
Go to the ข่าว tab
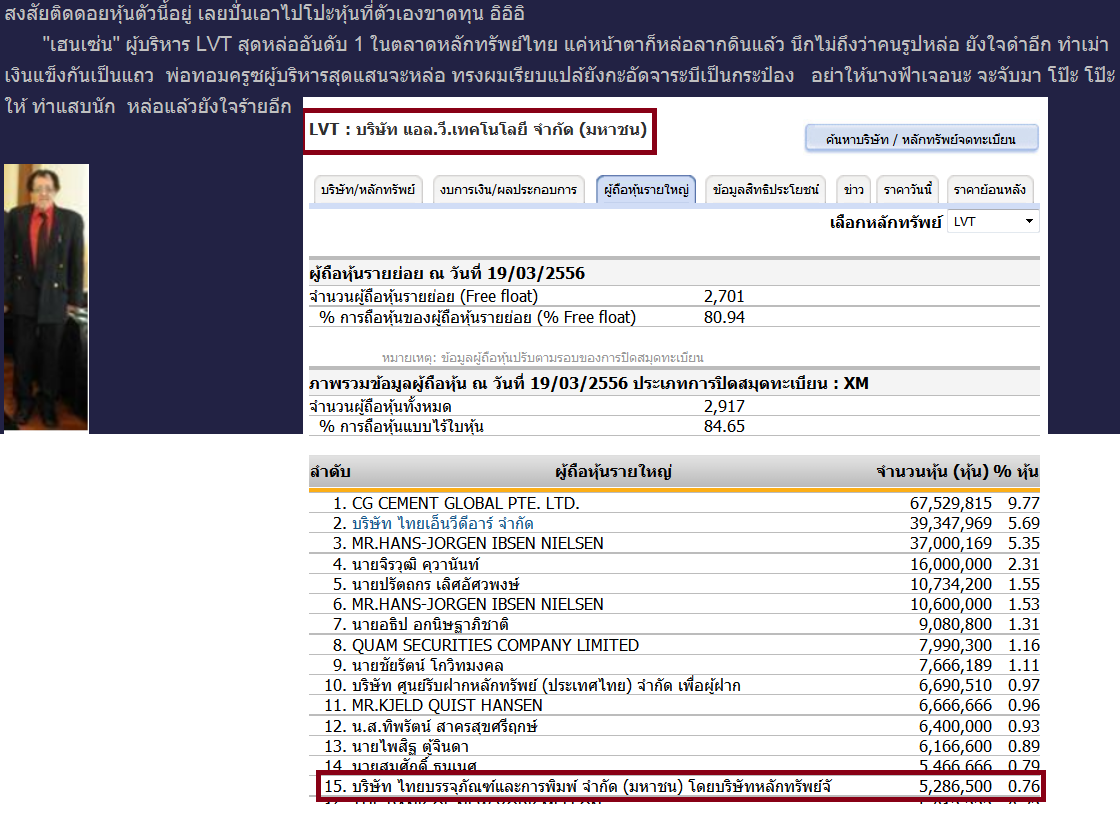pos(853,189)
